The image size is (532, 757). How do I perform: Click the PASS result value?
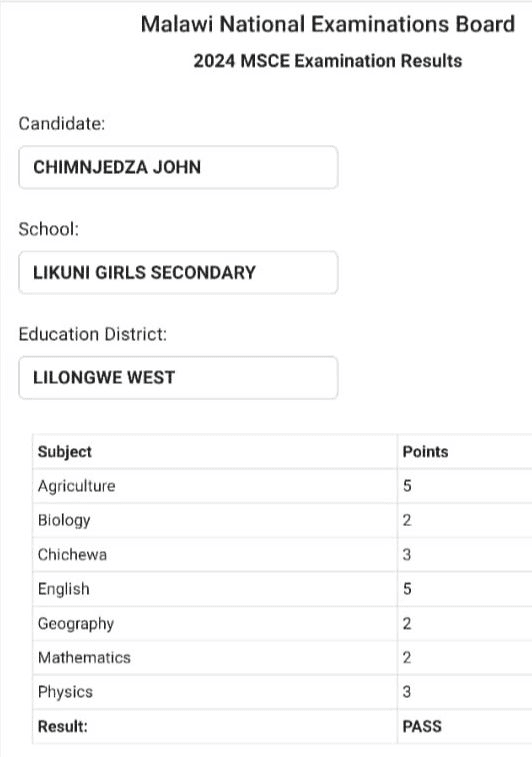[422, 726]
